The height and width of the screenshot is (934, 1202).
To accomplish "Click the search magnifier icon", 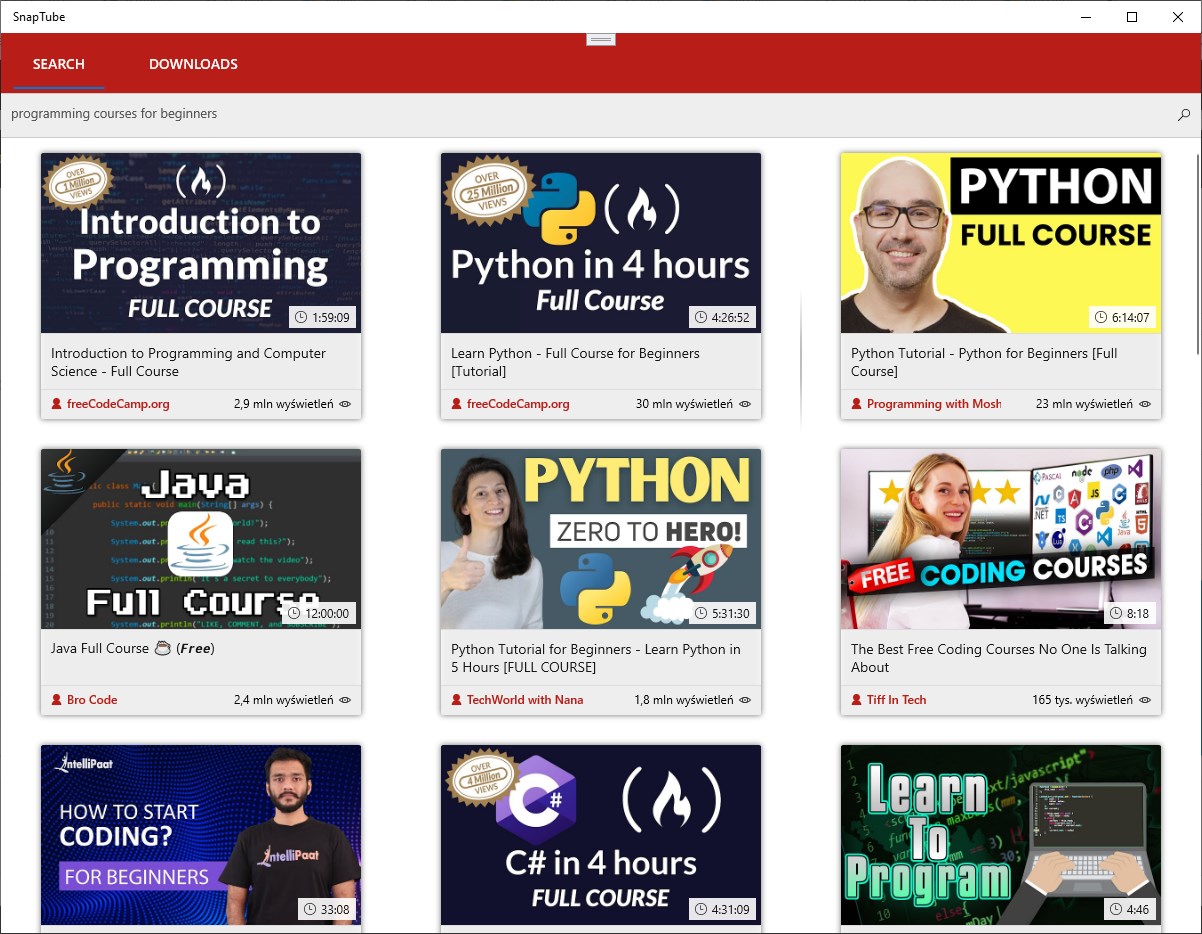I will 1183,114.
